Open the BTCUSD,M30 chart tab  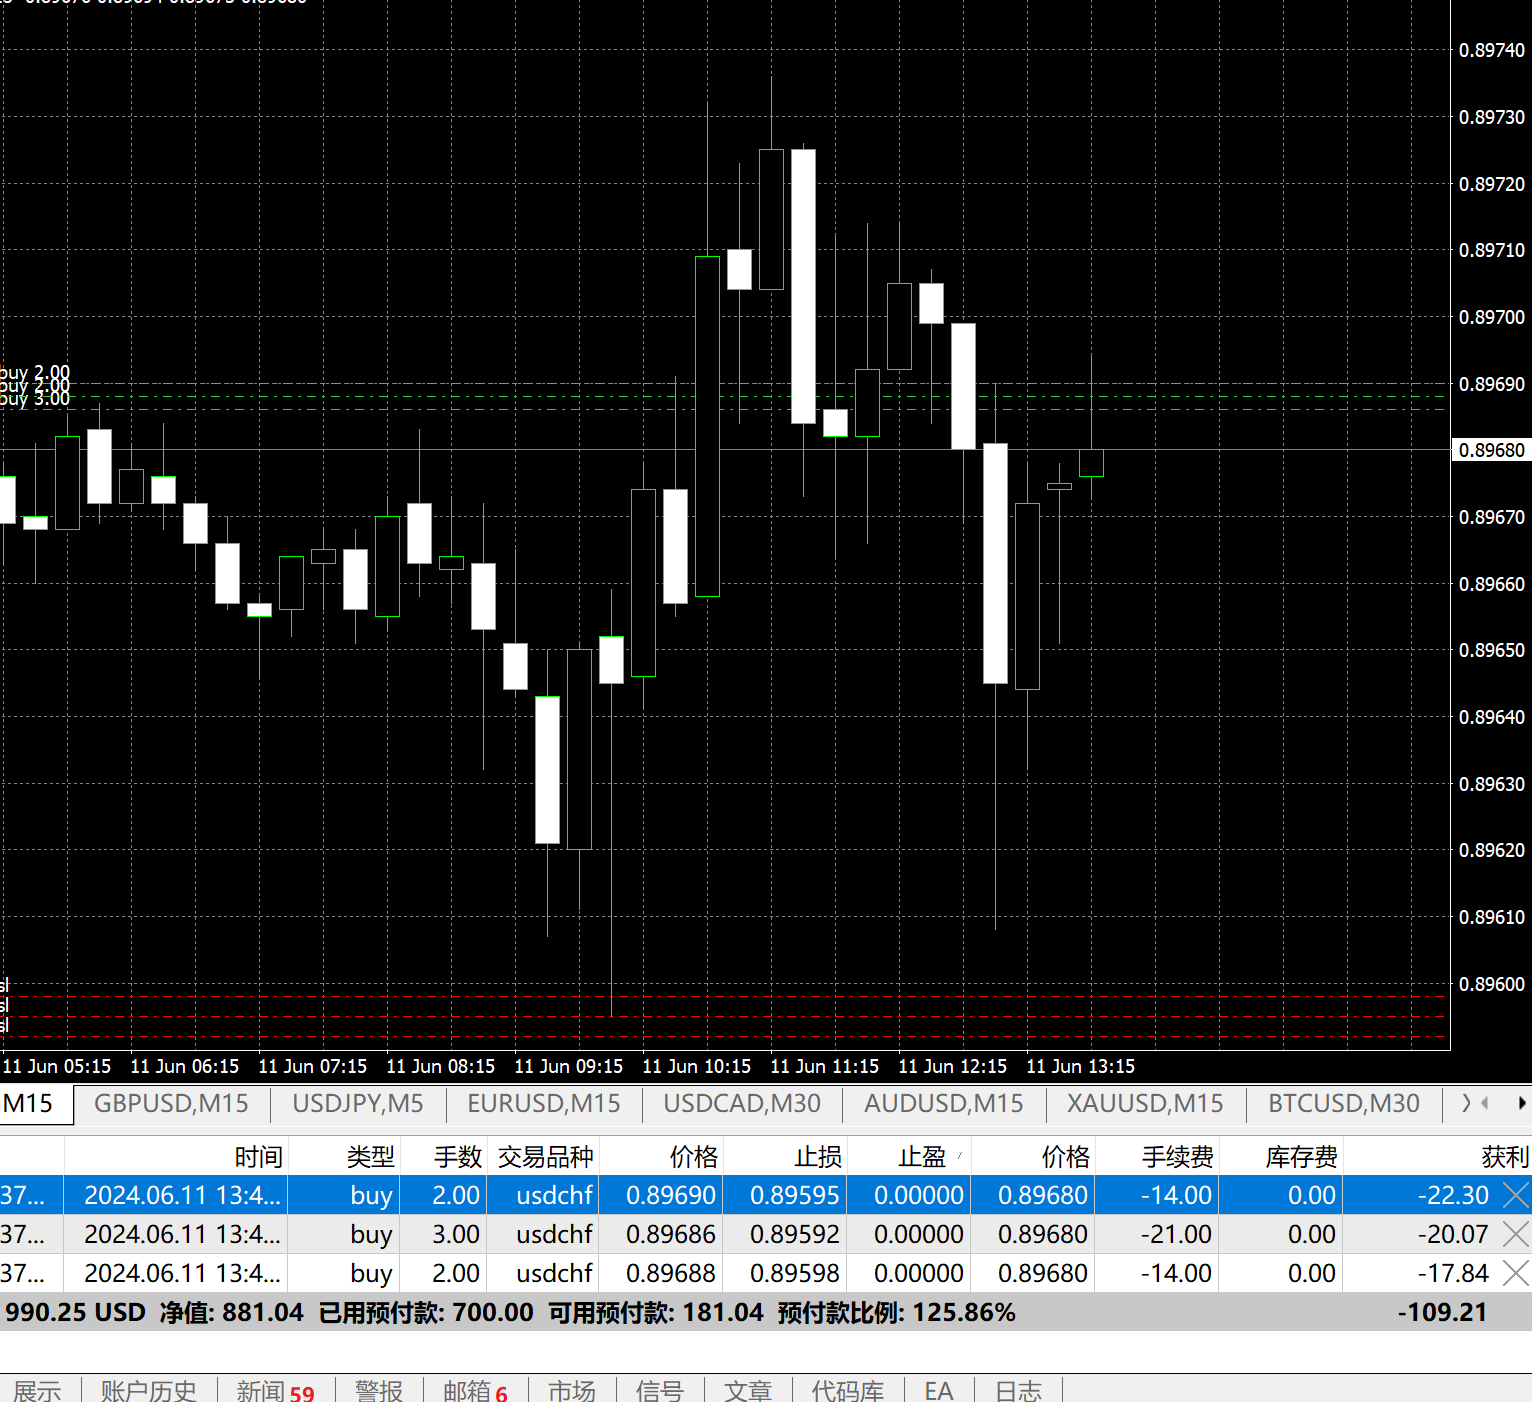coord(1344,1103)
